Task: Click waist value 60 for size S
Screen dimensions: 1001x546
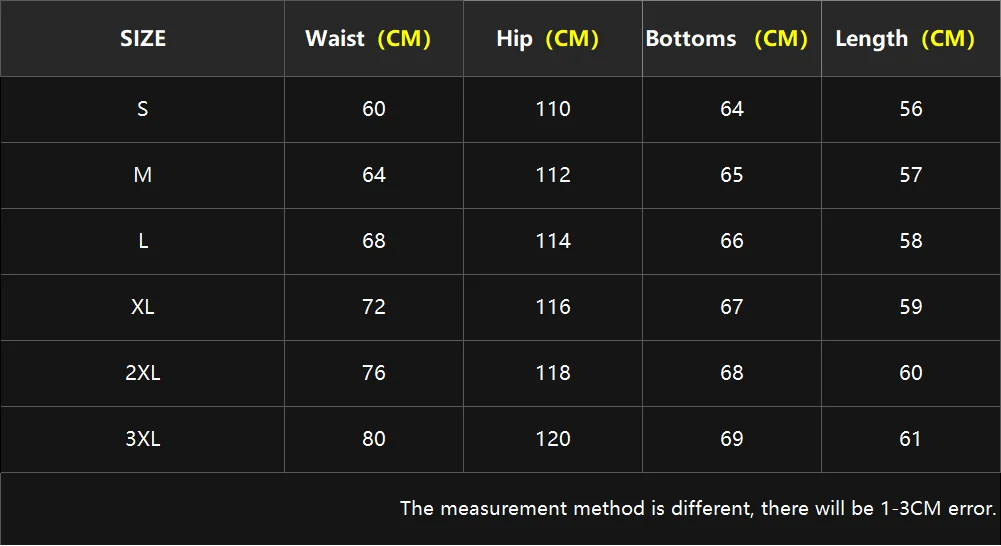Action: click(x=374, y=109)
